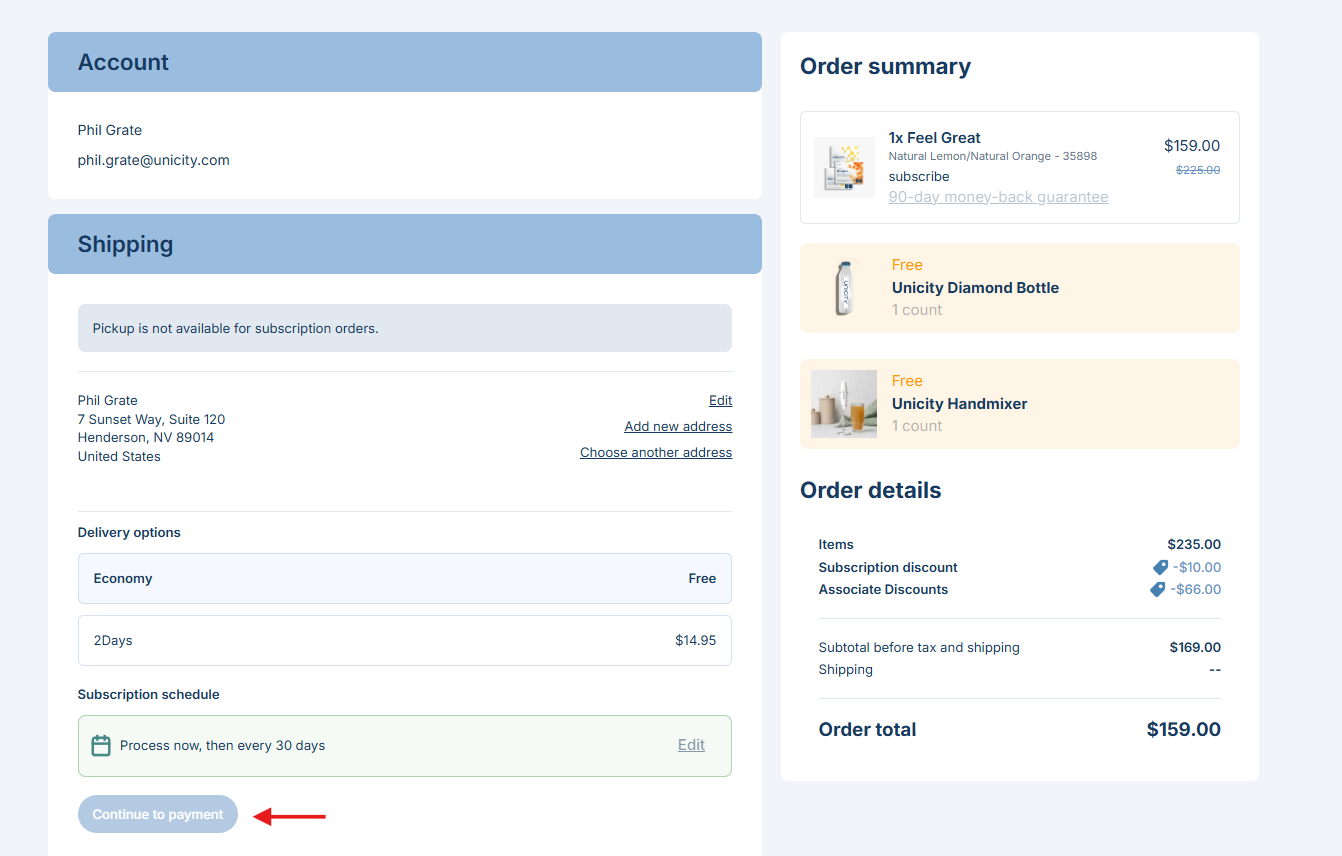This screenshot has width=1342, height=856.
Task: Edit the shipping address
Action: 720,401
